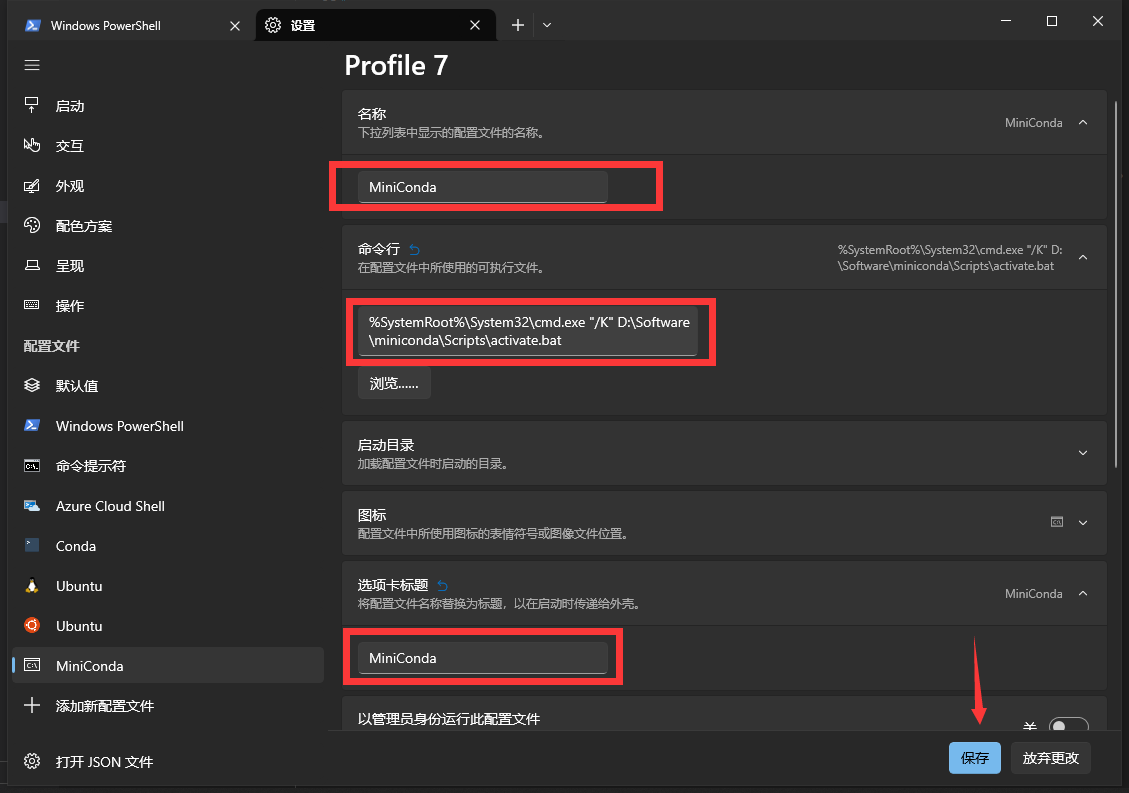
Task: Click the command line path text field
Action: click(x=528, y=331)
